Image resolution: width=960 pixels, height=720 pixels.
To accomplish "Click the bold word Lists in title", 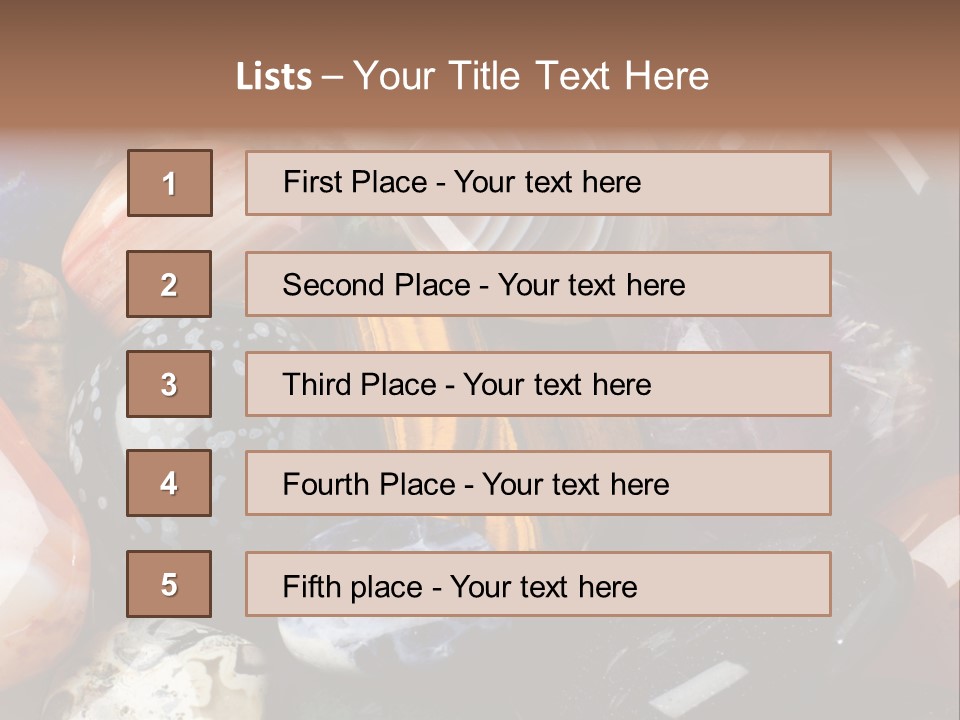I will [274, 77].
